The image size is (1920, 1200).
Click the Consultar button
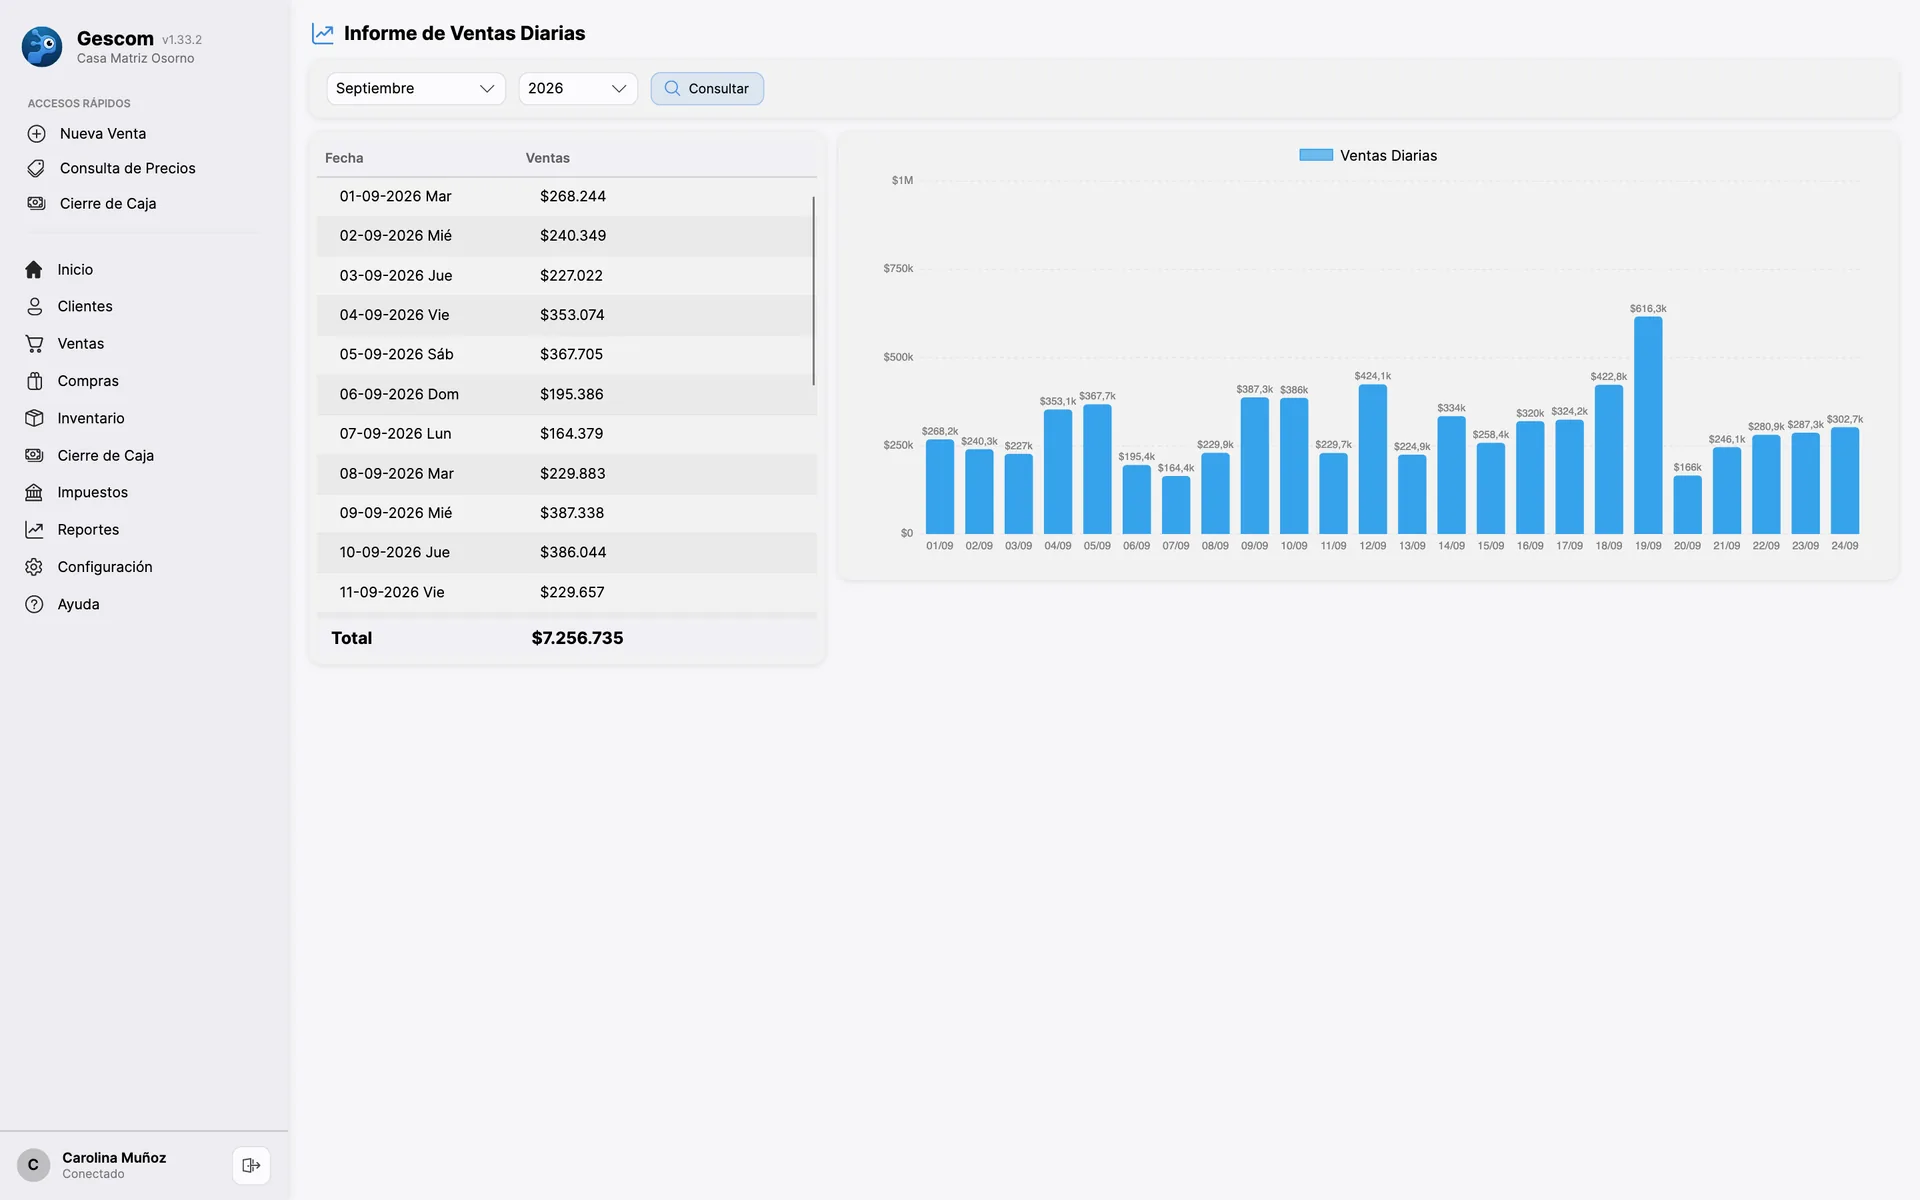(707, 88)
